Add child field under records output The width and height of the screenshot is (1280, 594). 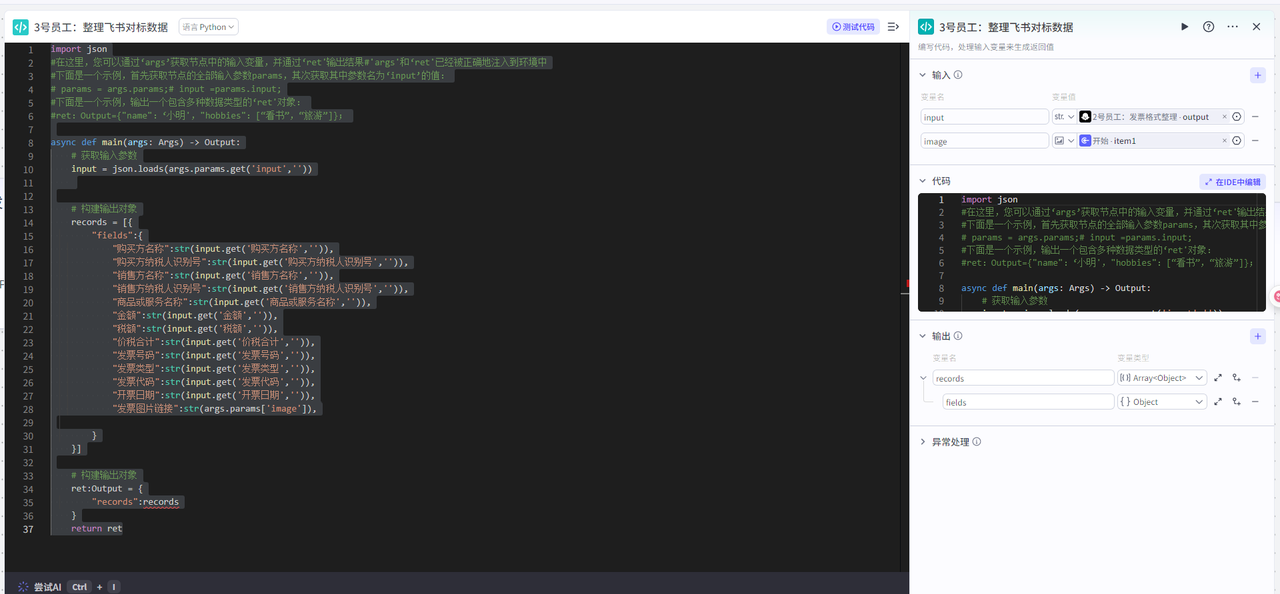(x=1236, y=378)
